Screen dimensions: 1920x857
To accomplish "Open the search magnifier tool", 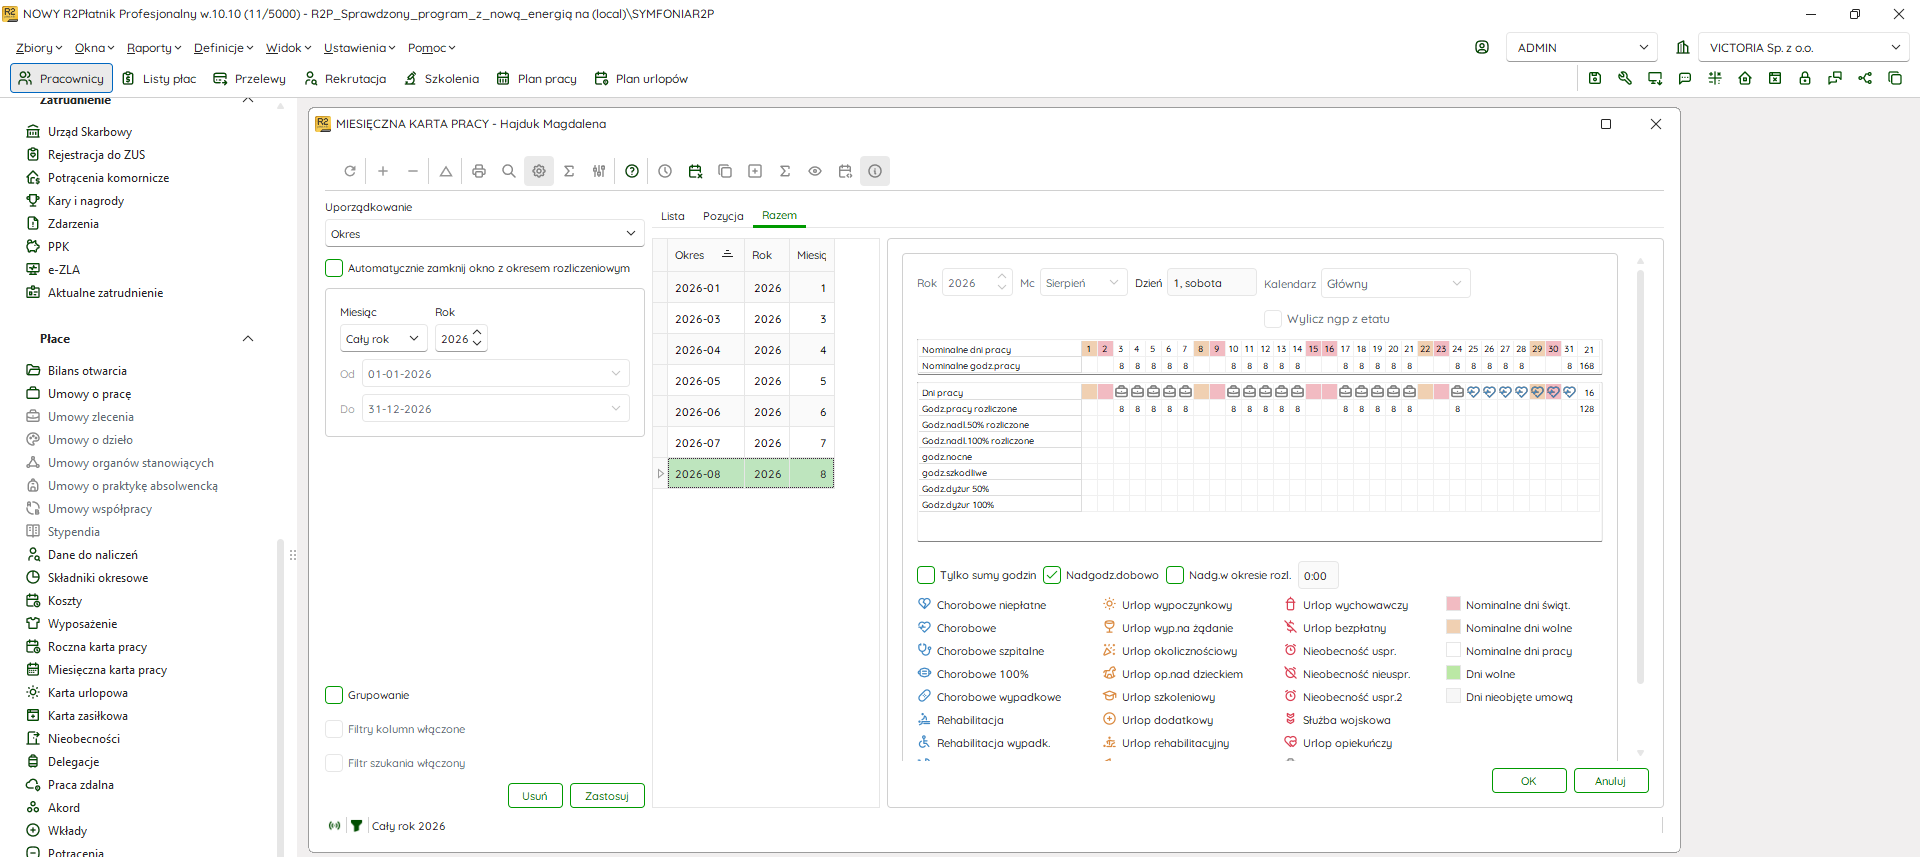I will coord(509,171).
